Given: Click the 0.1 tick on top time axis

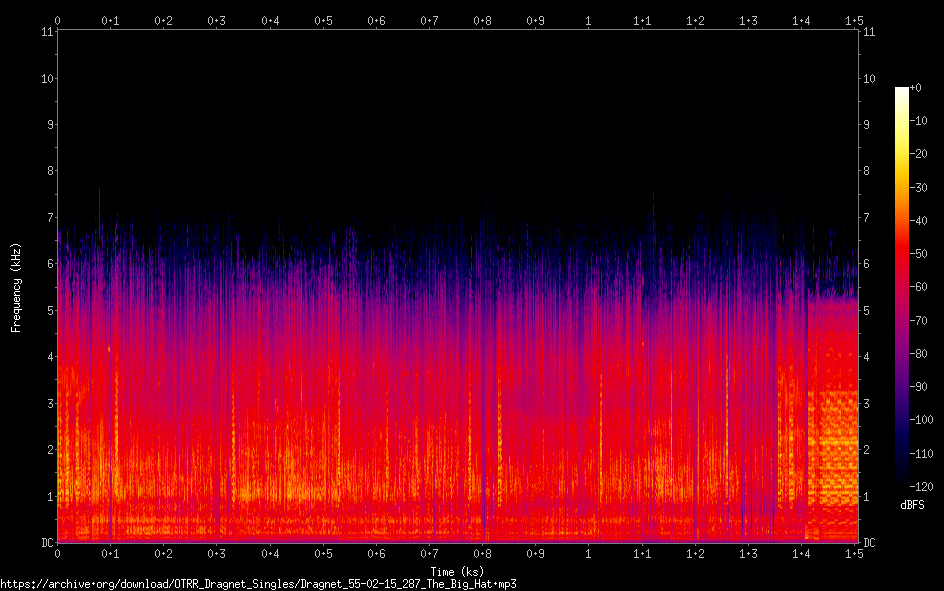Looking at the screenshot, I should (x=110, y=20).
